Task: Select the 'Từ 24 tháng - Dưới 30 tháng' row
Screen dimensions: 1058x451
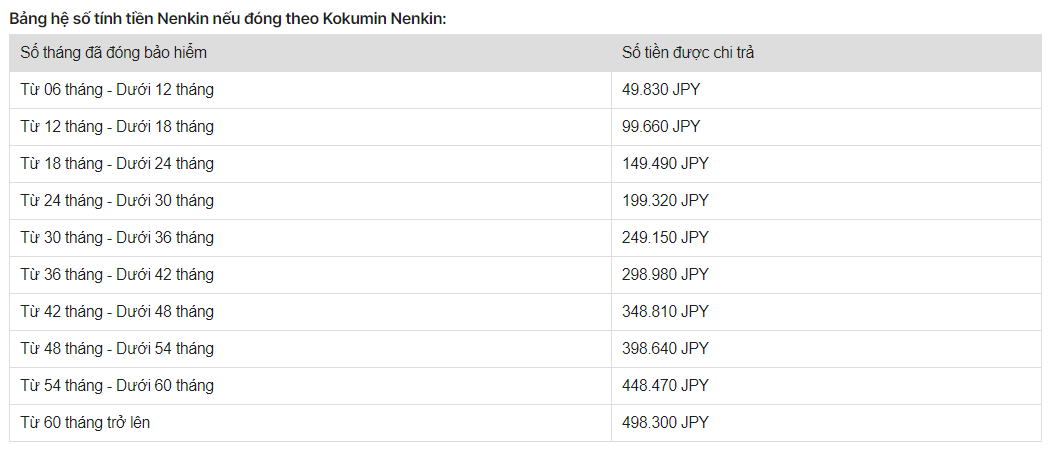Action: point(526,201)
